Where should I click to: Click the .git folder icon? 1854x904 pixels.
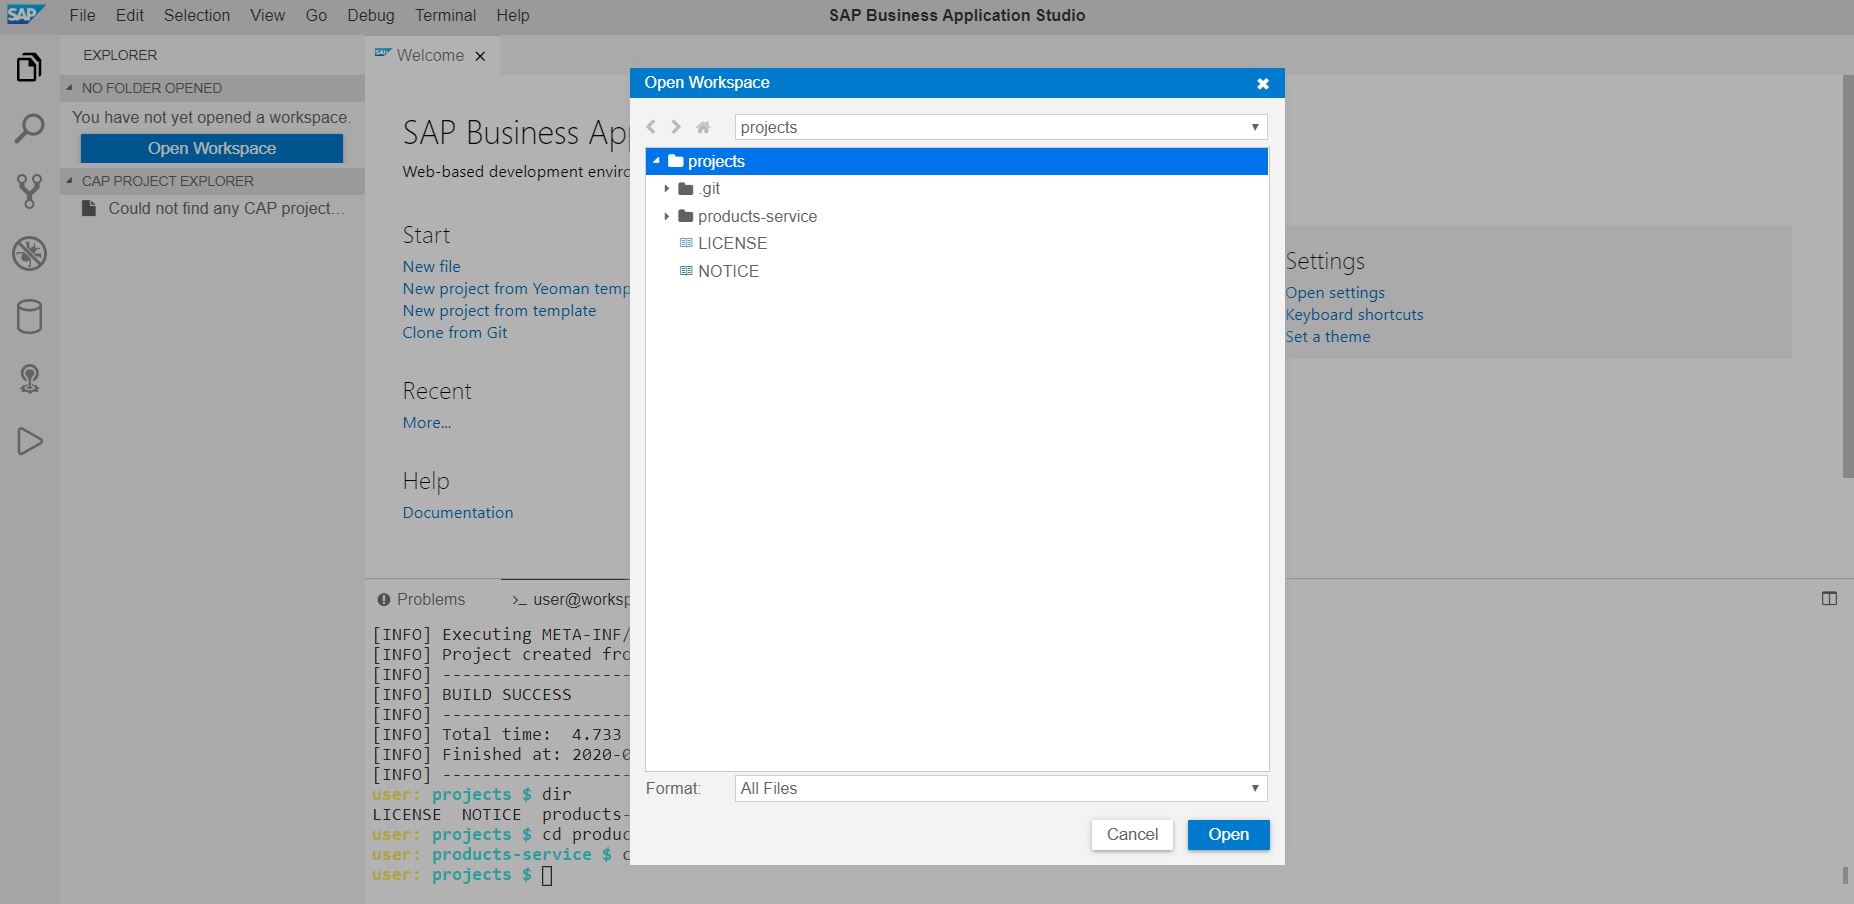685,189
